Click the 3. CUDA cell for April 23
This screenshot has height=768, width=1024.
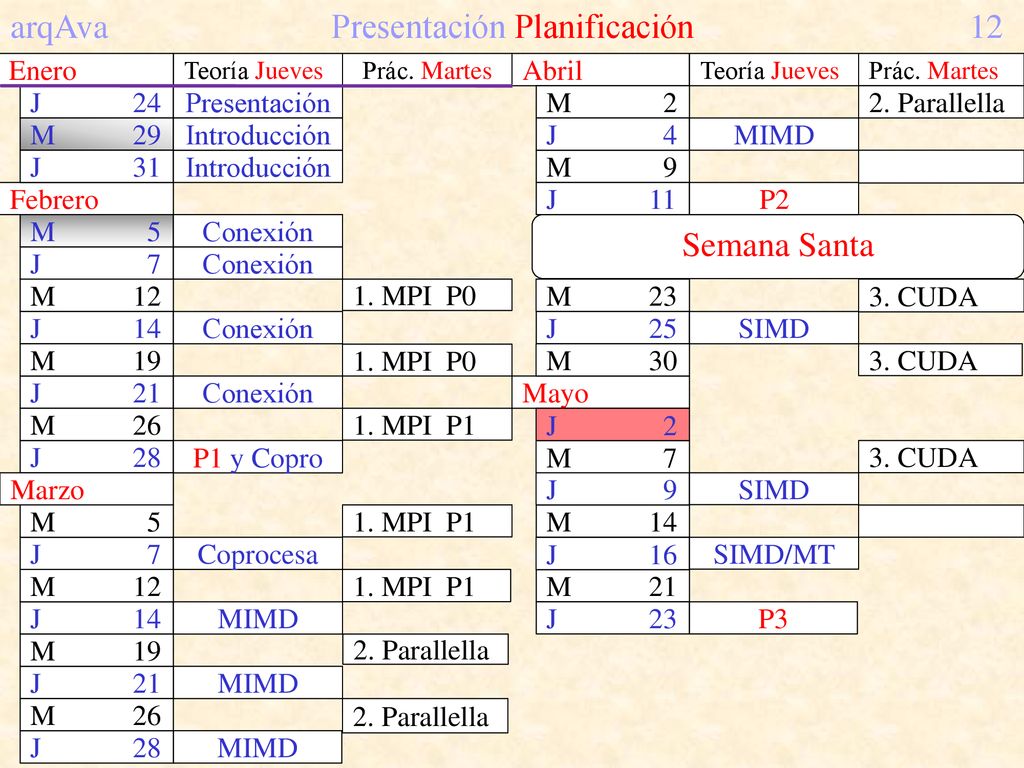click(x=940, y=296)
